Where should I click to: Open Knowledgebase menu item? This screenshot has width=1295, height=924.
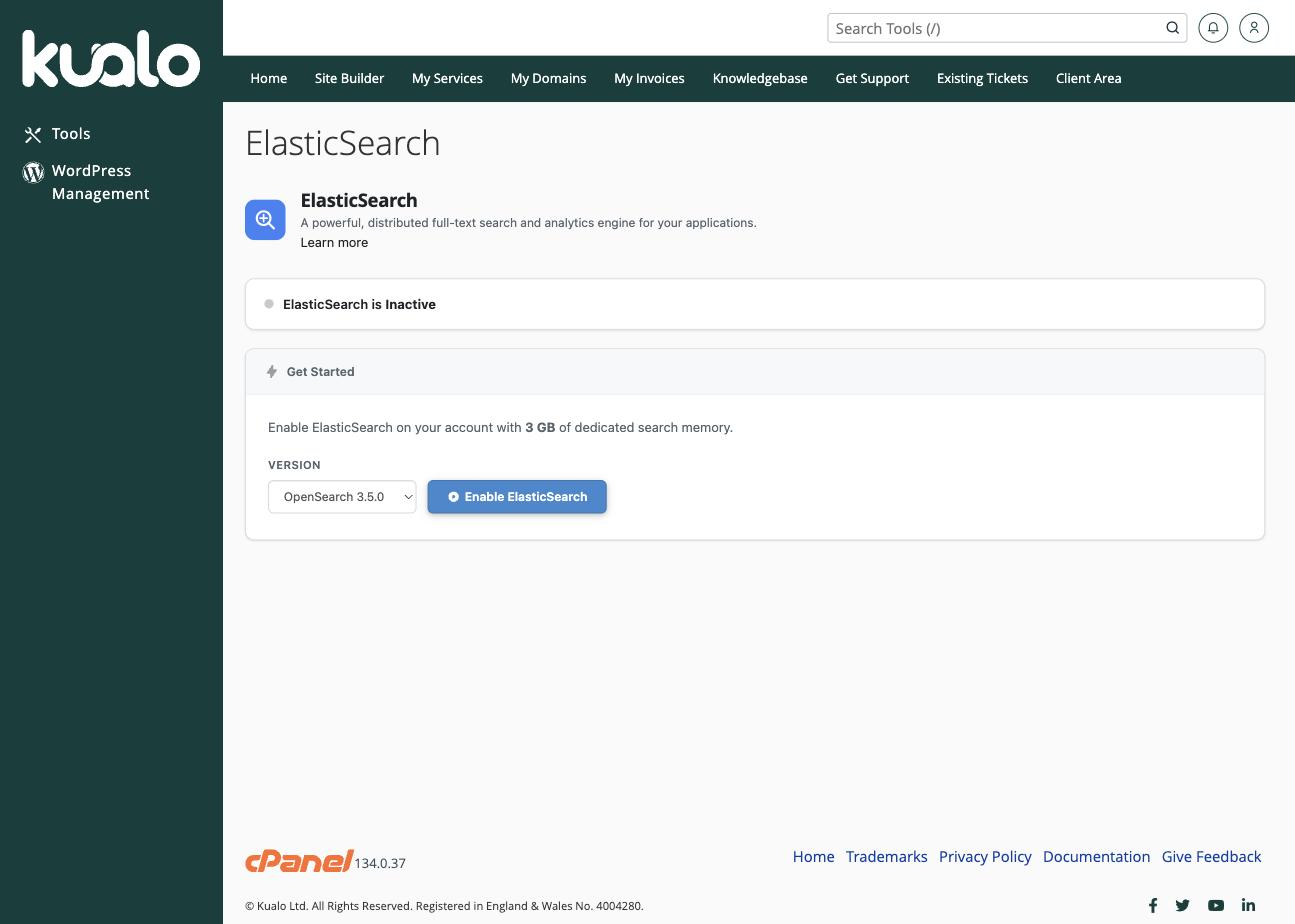(x=760, y=78)
